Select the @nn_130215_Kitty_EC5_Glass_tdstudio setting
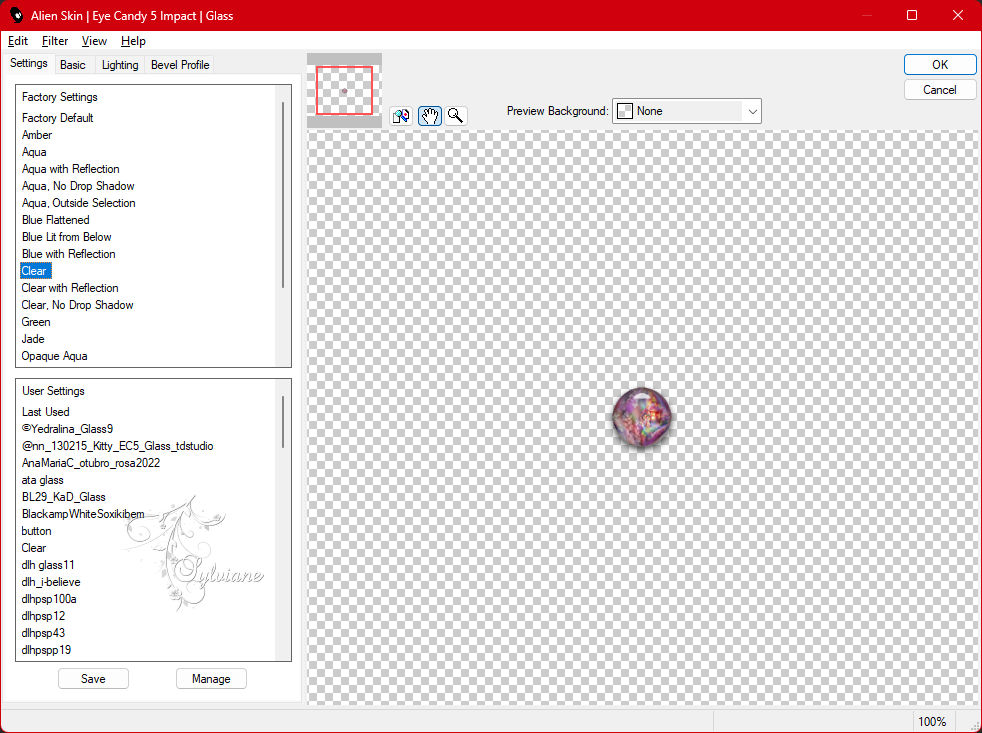The height and width of the screenshot is (733, 982). pos(117,445)
